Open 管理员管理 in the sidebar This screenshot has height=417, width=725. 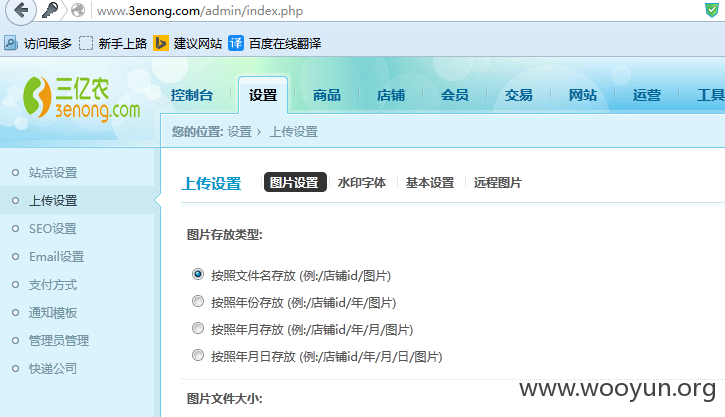coord(59,341)
